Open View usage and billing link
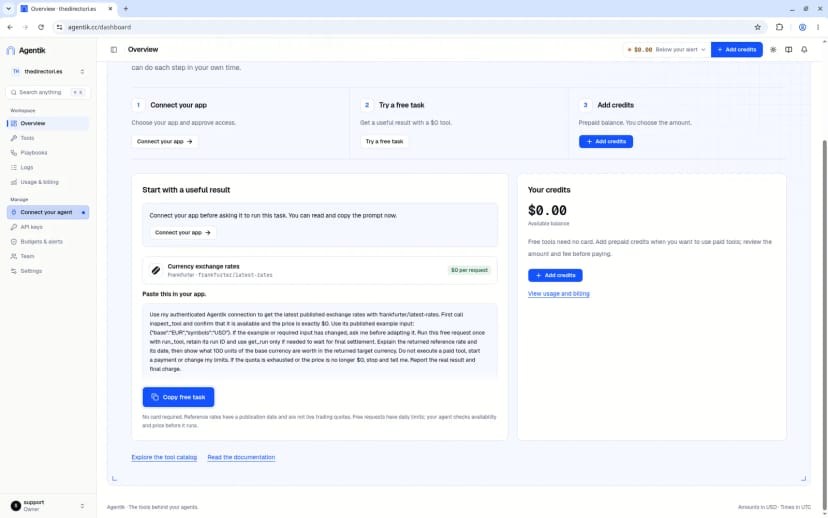828x518 pixels. pos(559,294)
